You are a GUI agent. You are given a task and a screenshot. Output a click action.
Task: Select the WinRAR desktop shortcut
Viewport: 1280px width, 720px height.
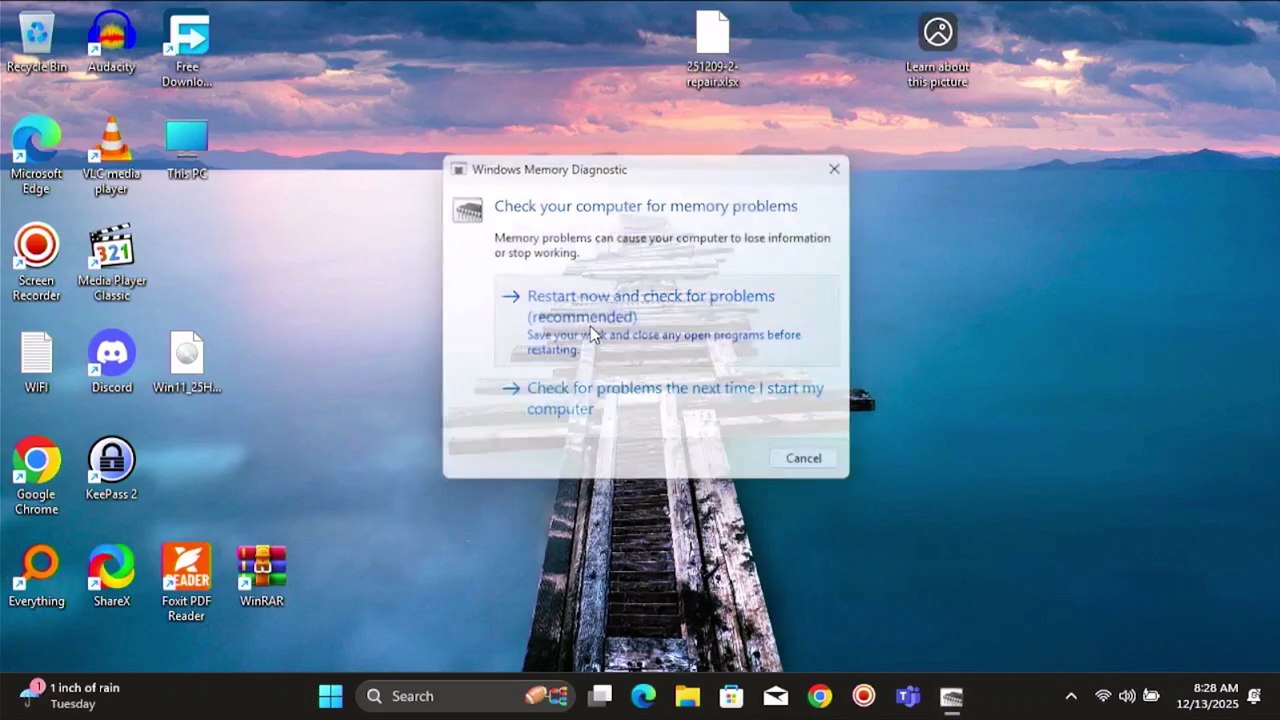tap(262, 576)
